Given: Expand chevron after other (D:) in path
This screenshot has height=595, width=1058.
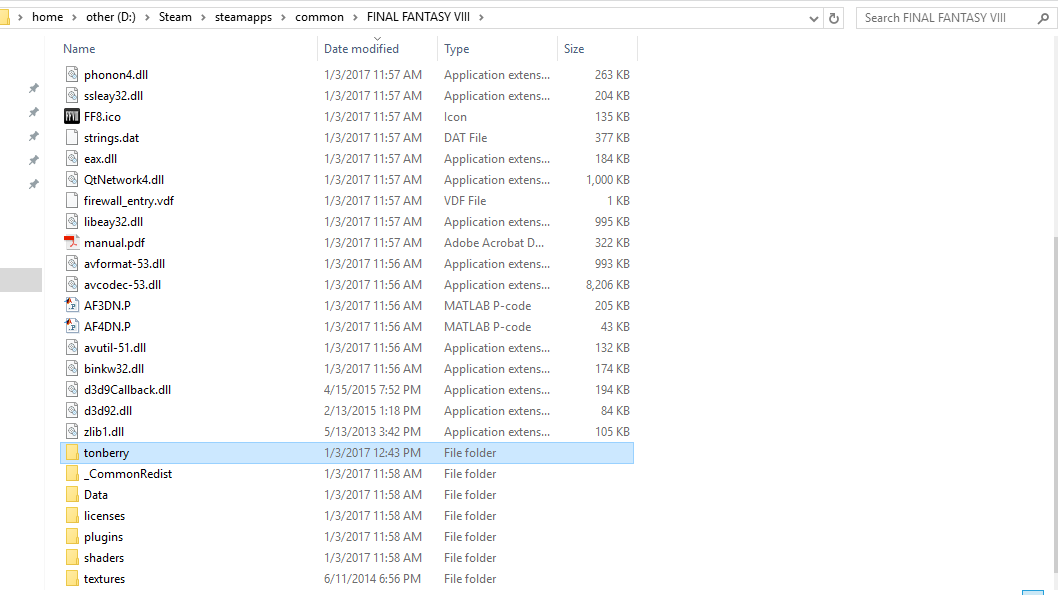Looking at the screenshot, I should [x=147, y=17].
